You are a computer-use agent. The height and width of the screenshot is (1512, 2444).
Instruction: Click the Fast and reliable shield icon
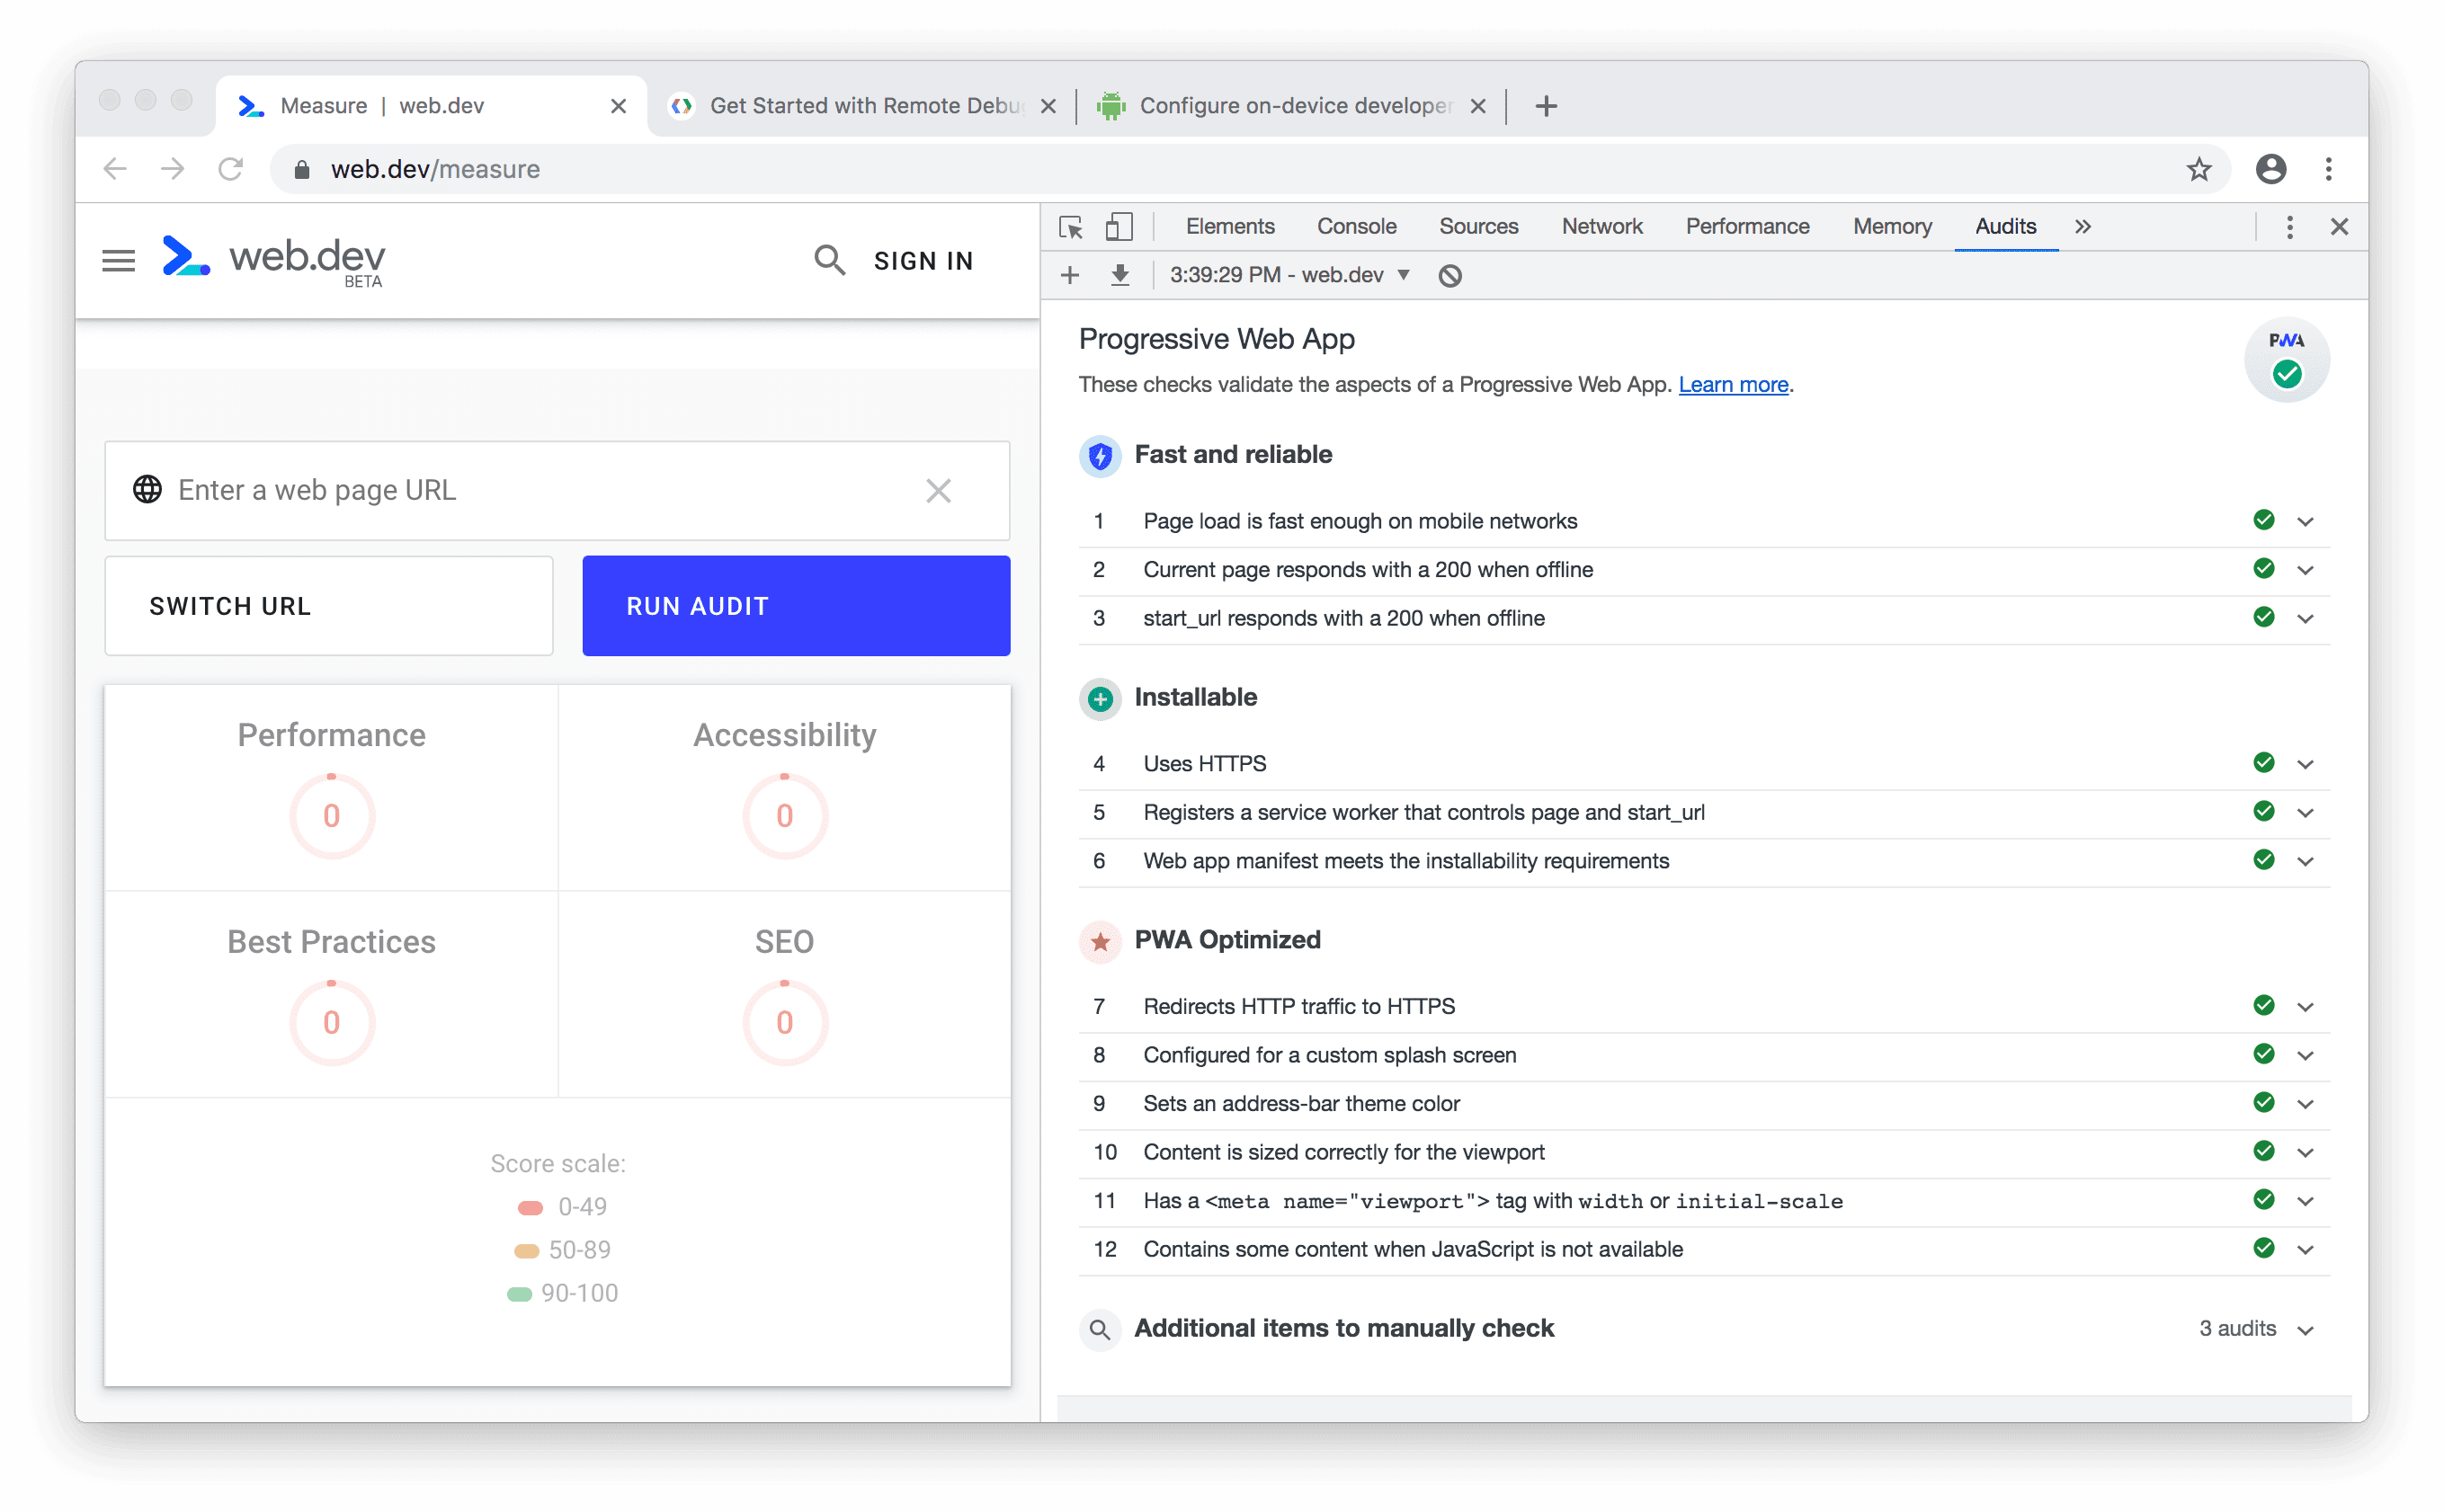(1100, 454)
